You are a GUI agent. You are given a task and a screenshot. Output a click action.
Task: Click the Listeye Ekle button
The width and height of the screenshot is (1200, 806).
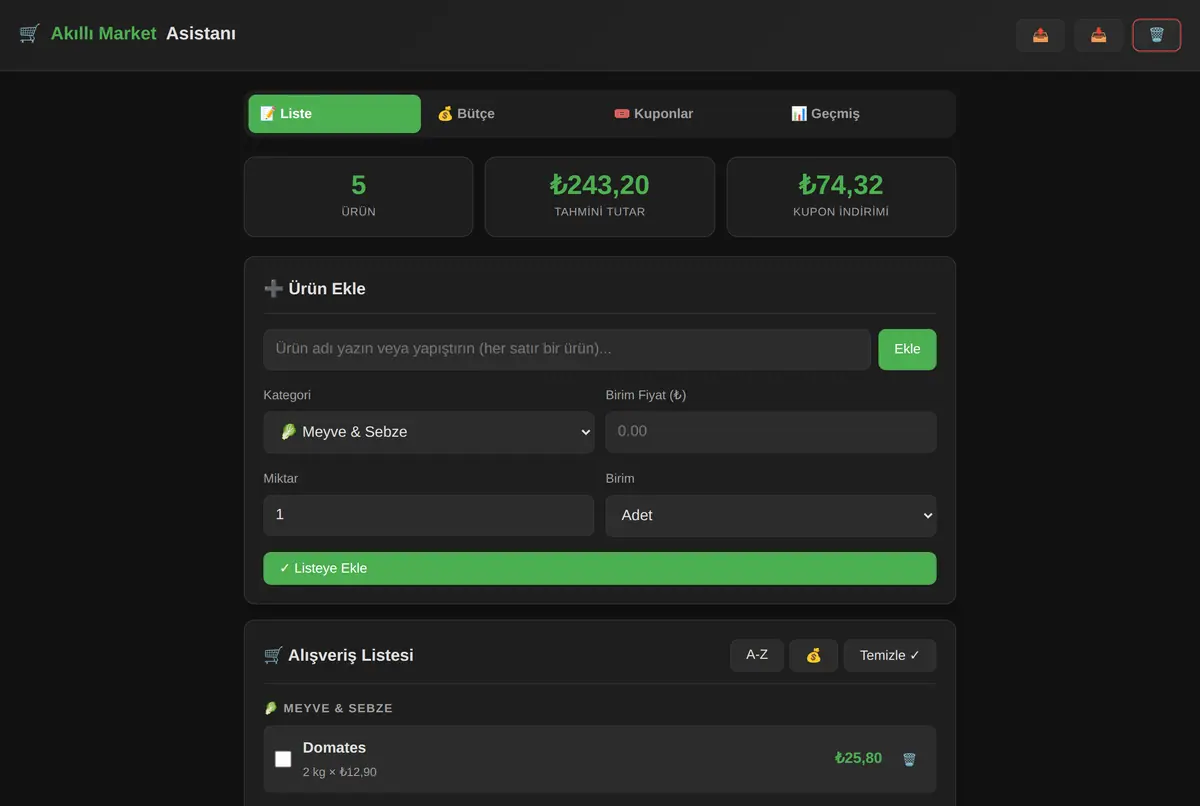(x=600, y=568)
